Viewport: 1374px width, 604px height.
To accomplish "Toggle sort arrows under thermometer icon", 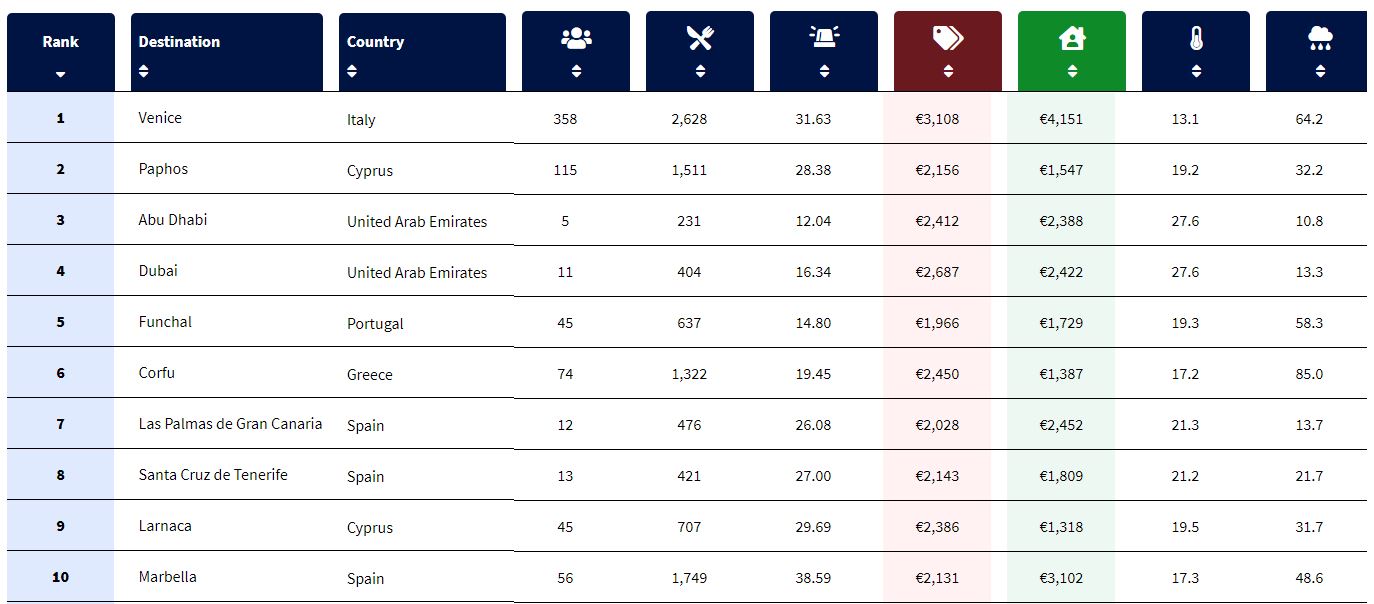I will (x=1196, y=71).
